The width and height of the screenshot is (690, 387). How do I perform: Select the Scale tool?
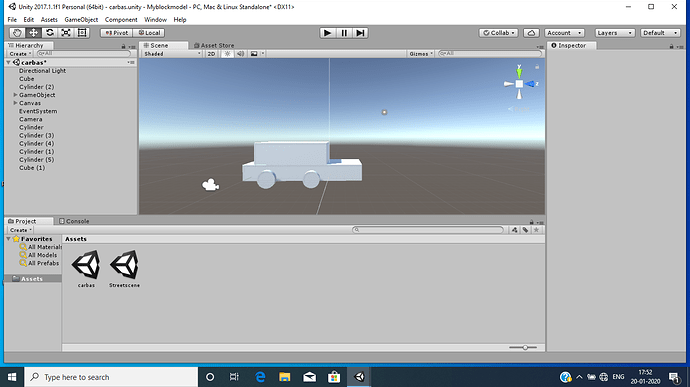click(66, 33)
